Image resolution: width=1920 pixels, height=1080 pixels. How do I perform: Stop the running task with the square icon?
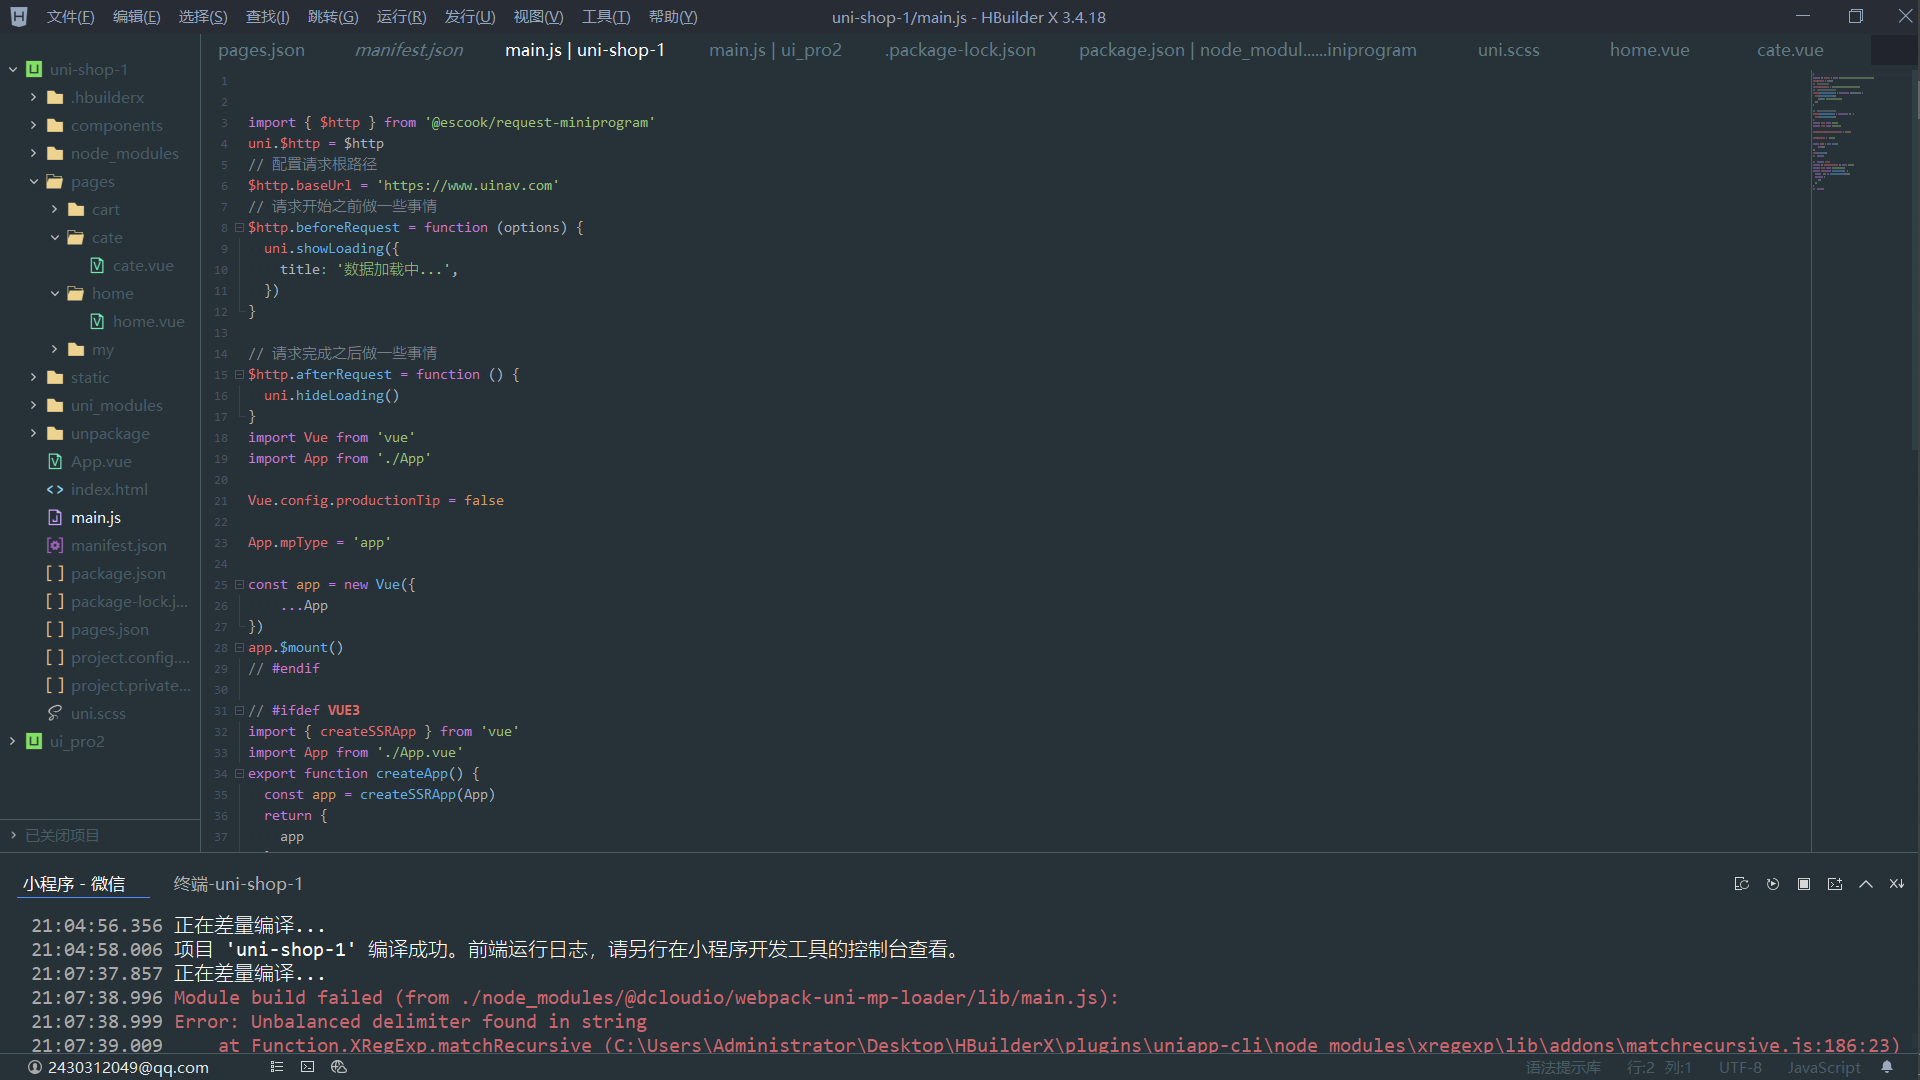tap(1804, 884)
